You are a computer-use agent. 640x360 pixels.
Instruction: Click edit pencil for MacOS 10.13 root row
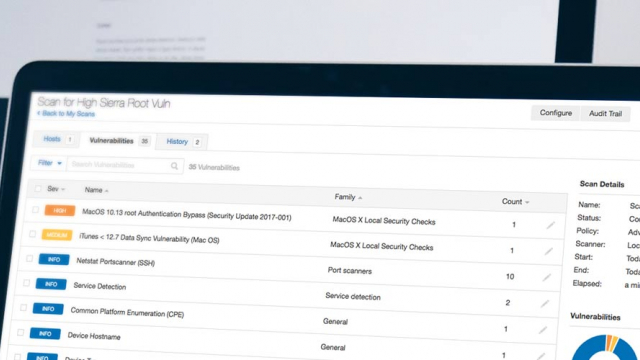pyautogui.click(x=550, y=225)
